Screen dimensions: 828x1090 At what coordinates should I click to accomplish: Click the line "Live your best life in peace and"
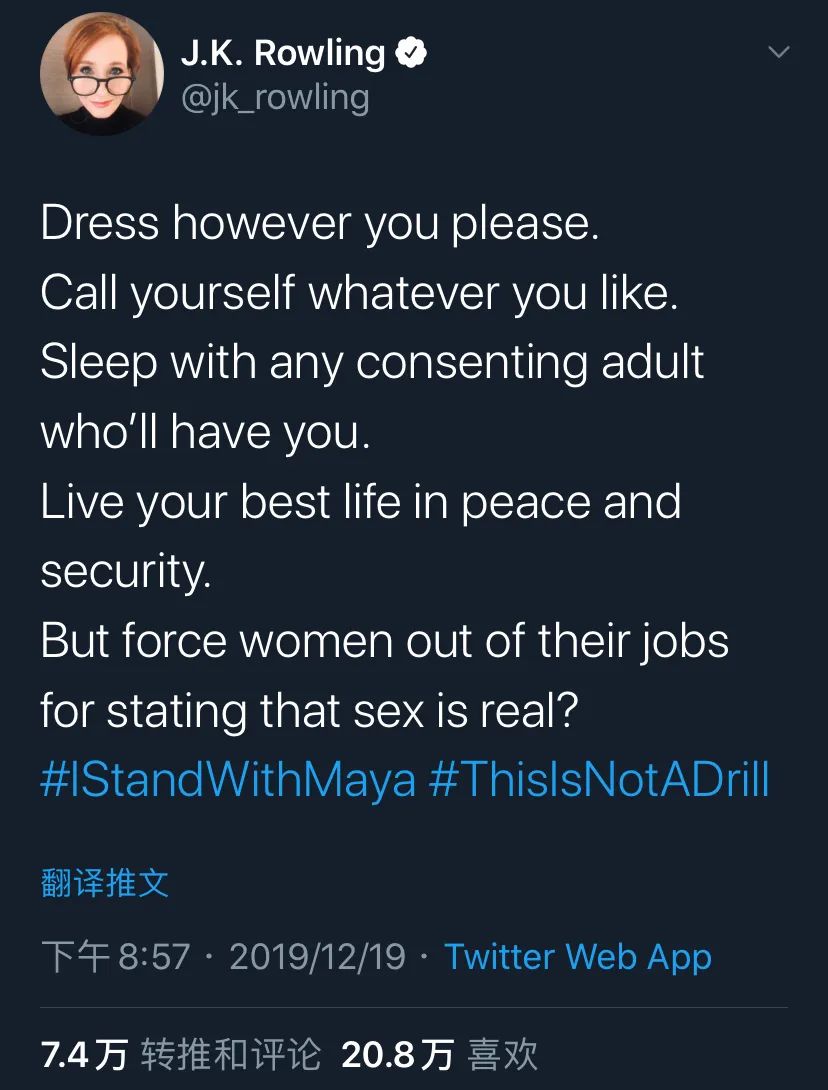point(360,502)
